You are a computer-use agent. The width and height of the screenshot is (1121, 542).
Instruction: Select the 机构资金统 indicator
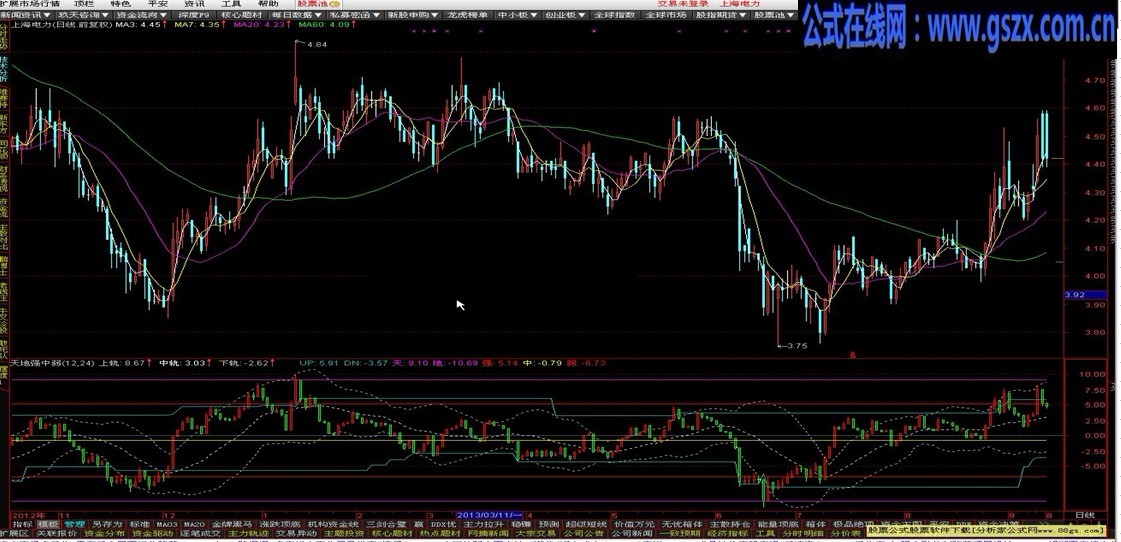[332, 524]
